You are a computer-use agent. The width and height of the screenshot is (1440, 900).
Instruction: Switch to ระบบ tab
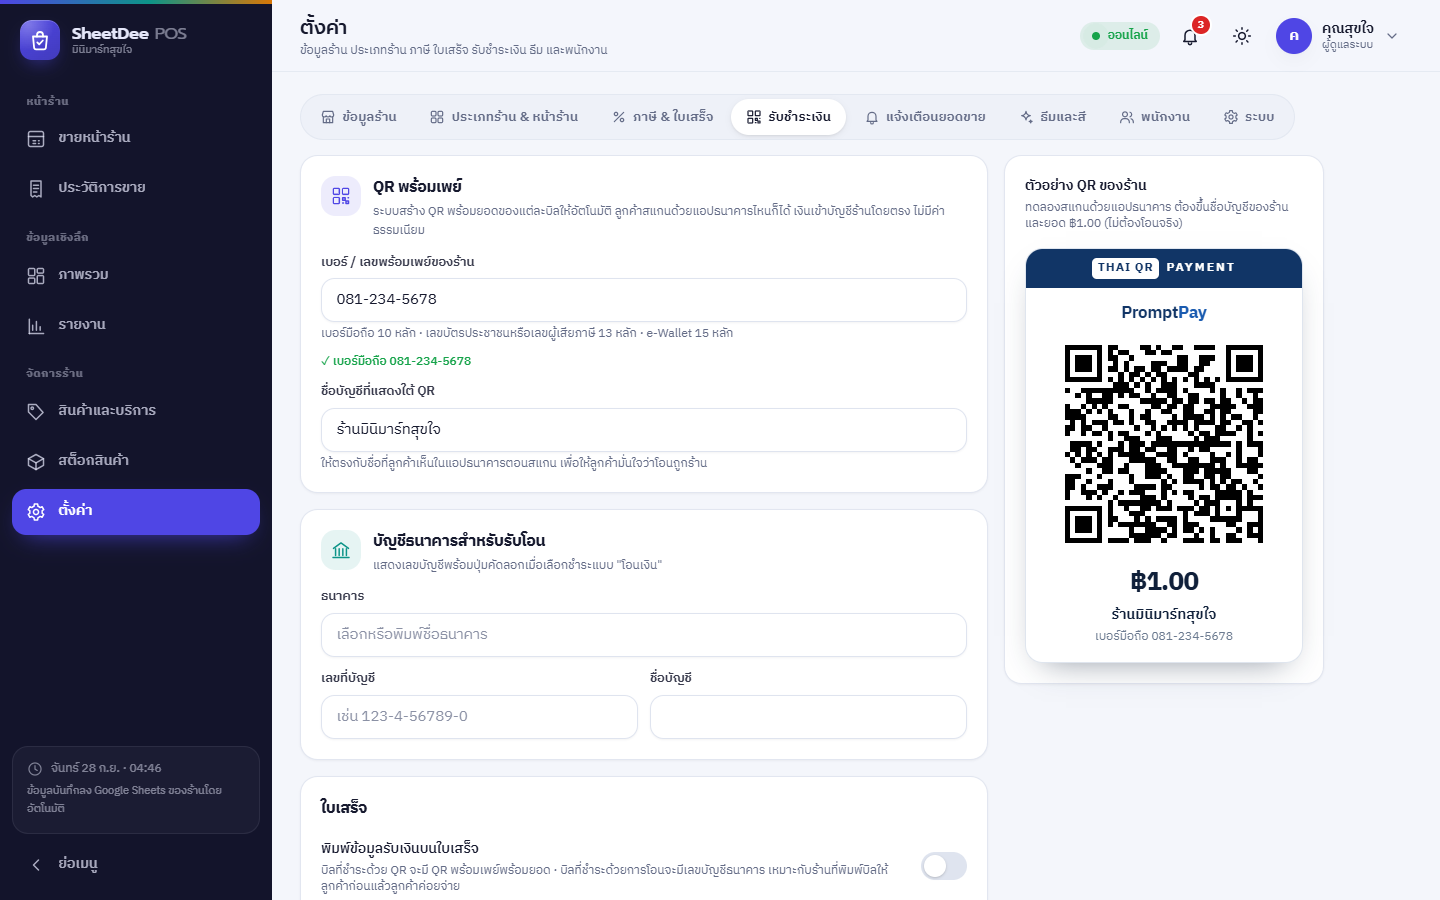pyautogui.click(x=1249, y=117)
